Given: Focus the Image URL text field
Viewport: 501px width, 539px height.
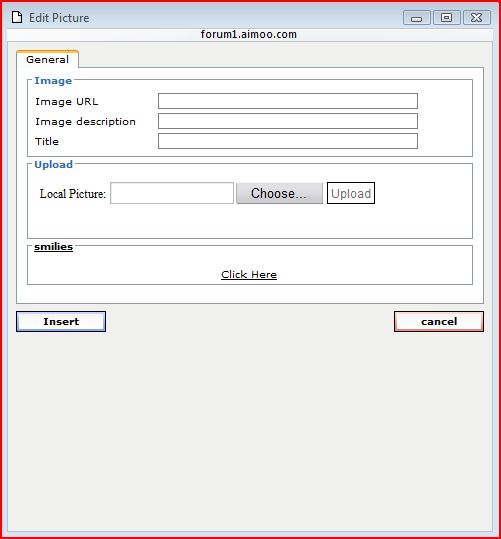Looking at the screenshot, I should (288, 101).
